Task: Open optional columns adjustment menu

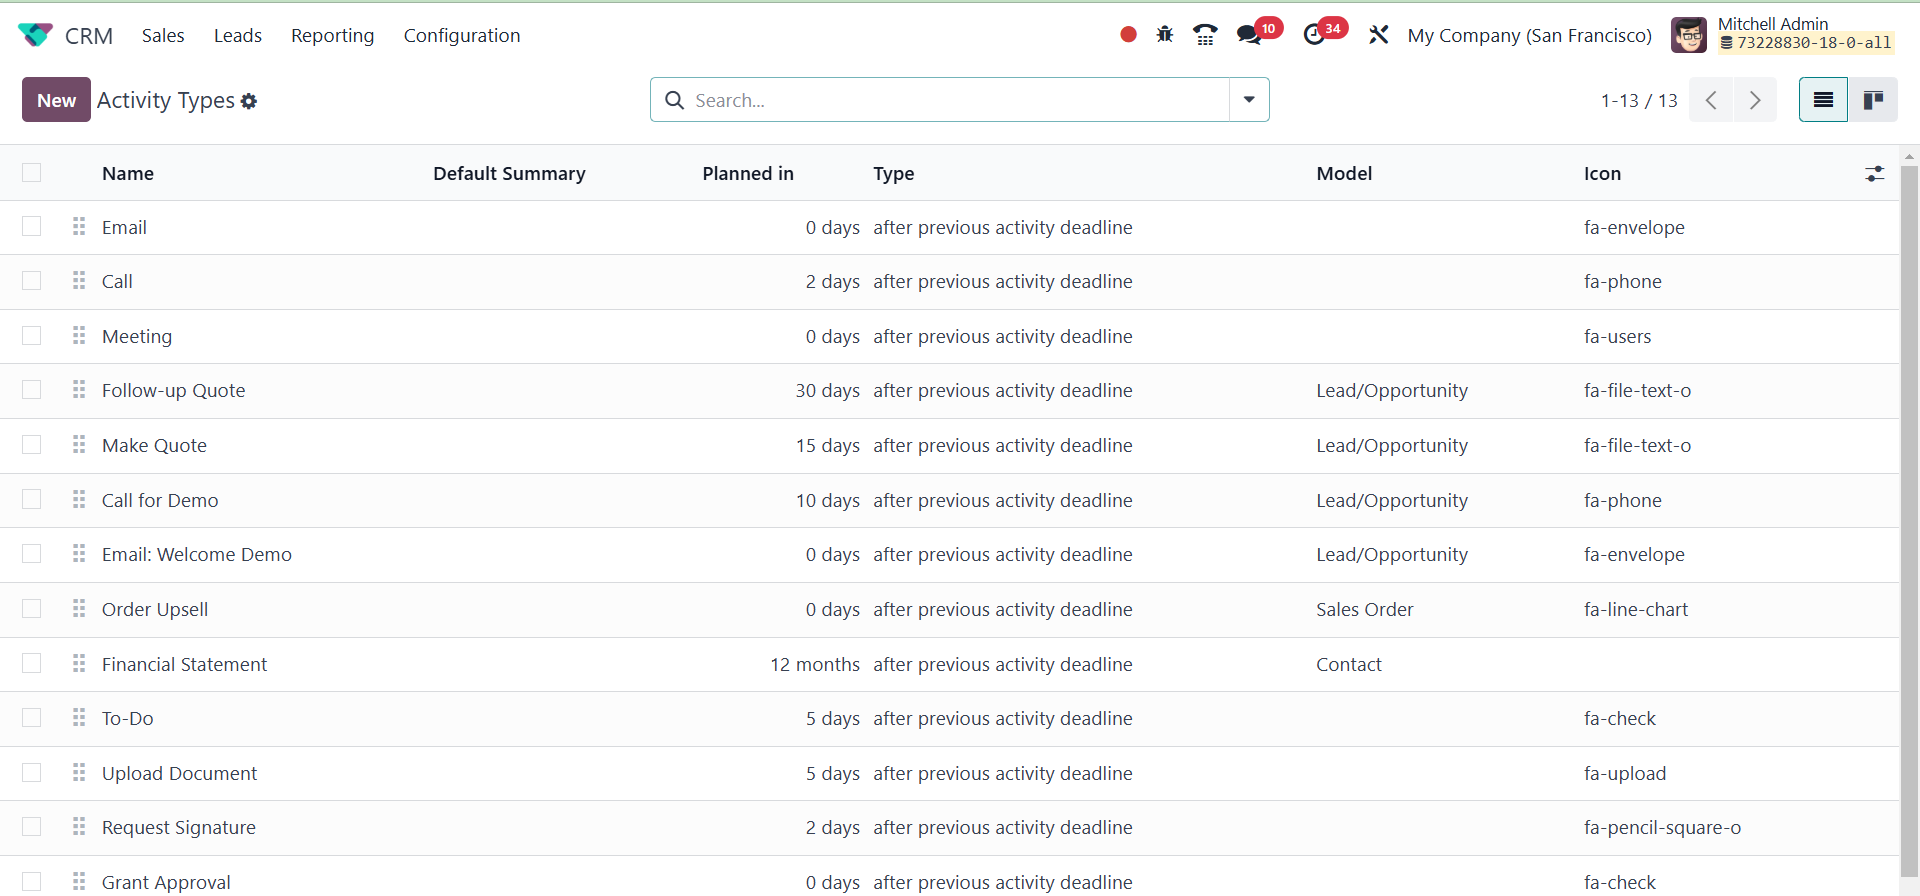Action: click(x=1874, y=174)
